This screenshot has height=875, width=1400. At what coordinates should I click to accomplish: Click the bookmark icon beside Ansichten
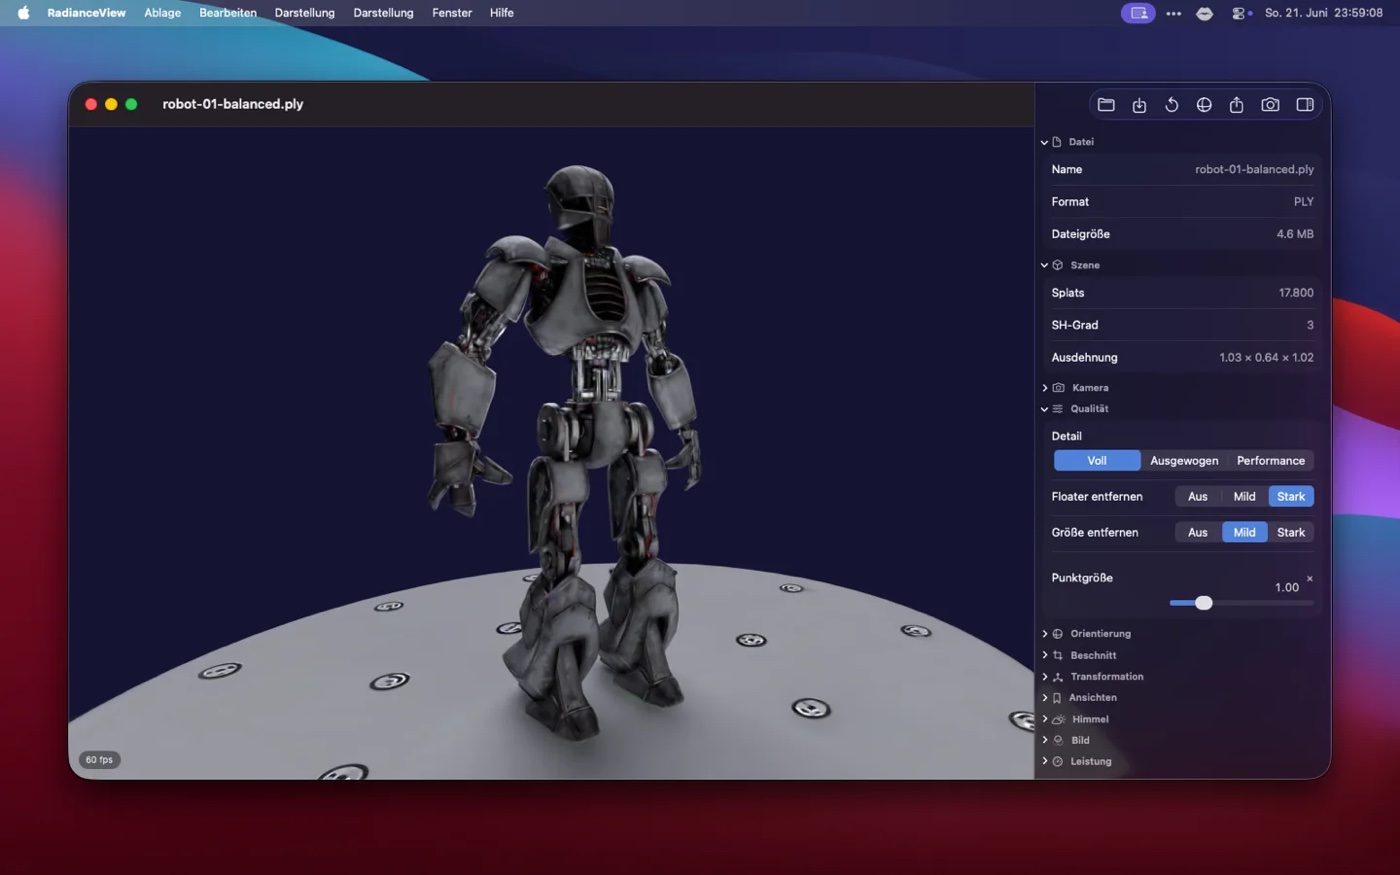click(1057, 698)
